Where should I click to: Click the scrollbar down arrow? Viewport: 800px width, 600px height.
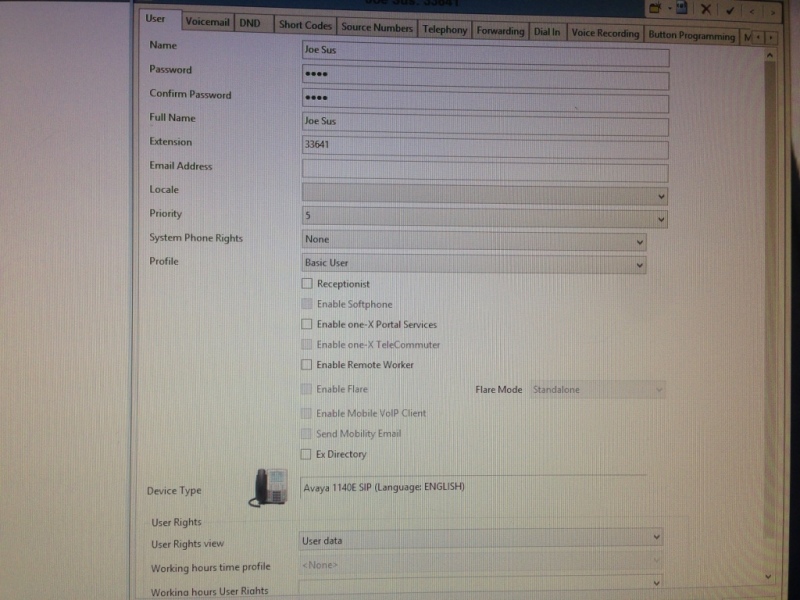point(769,576)
